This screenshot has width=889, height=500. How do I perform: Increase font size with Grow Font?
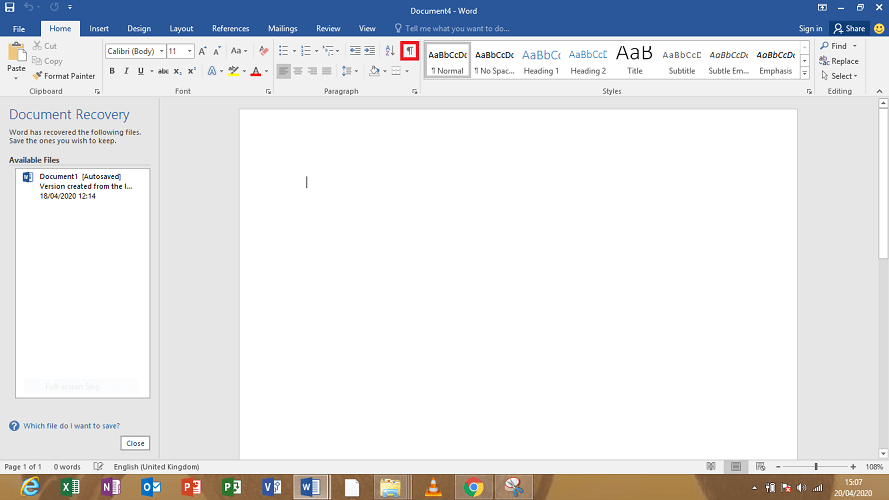pos(202,51)
